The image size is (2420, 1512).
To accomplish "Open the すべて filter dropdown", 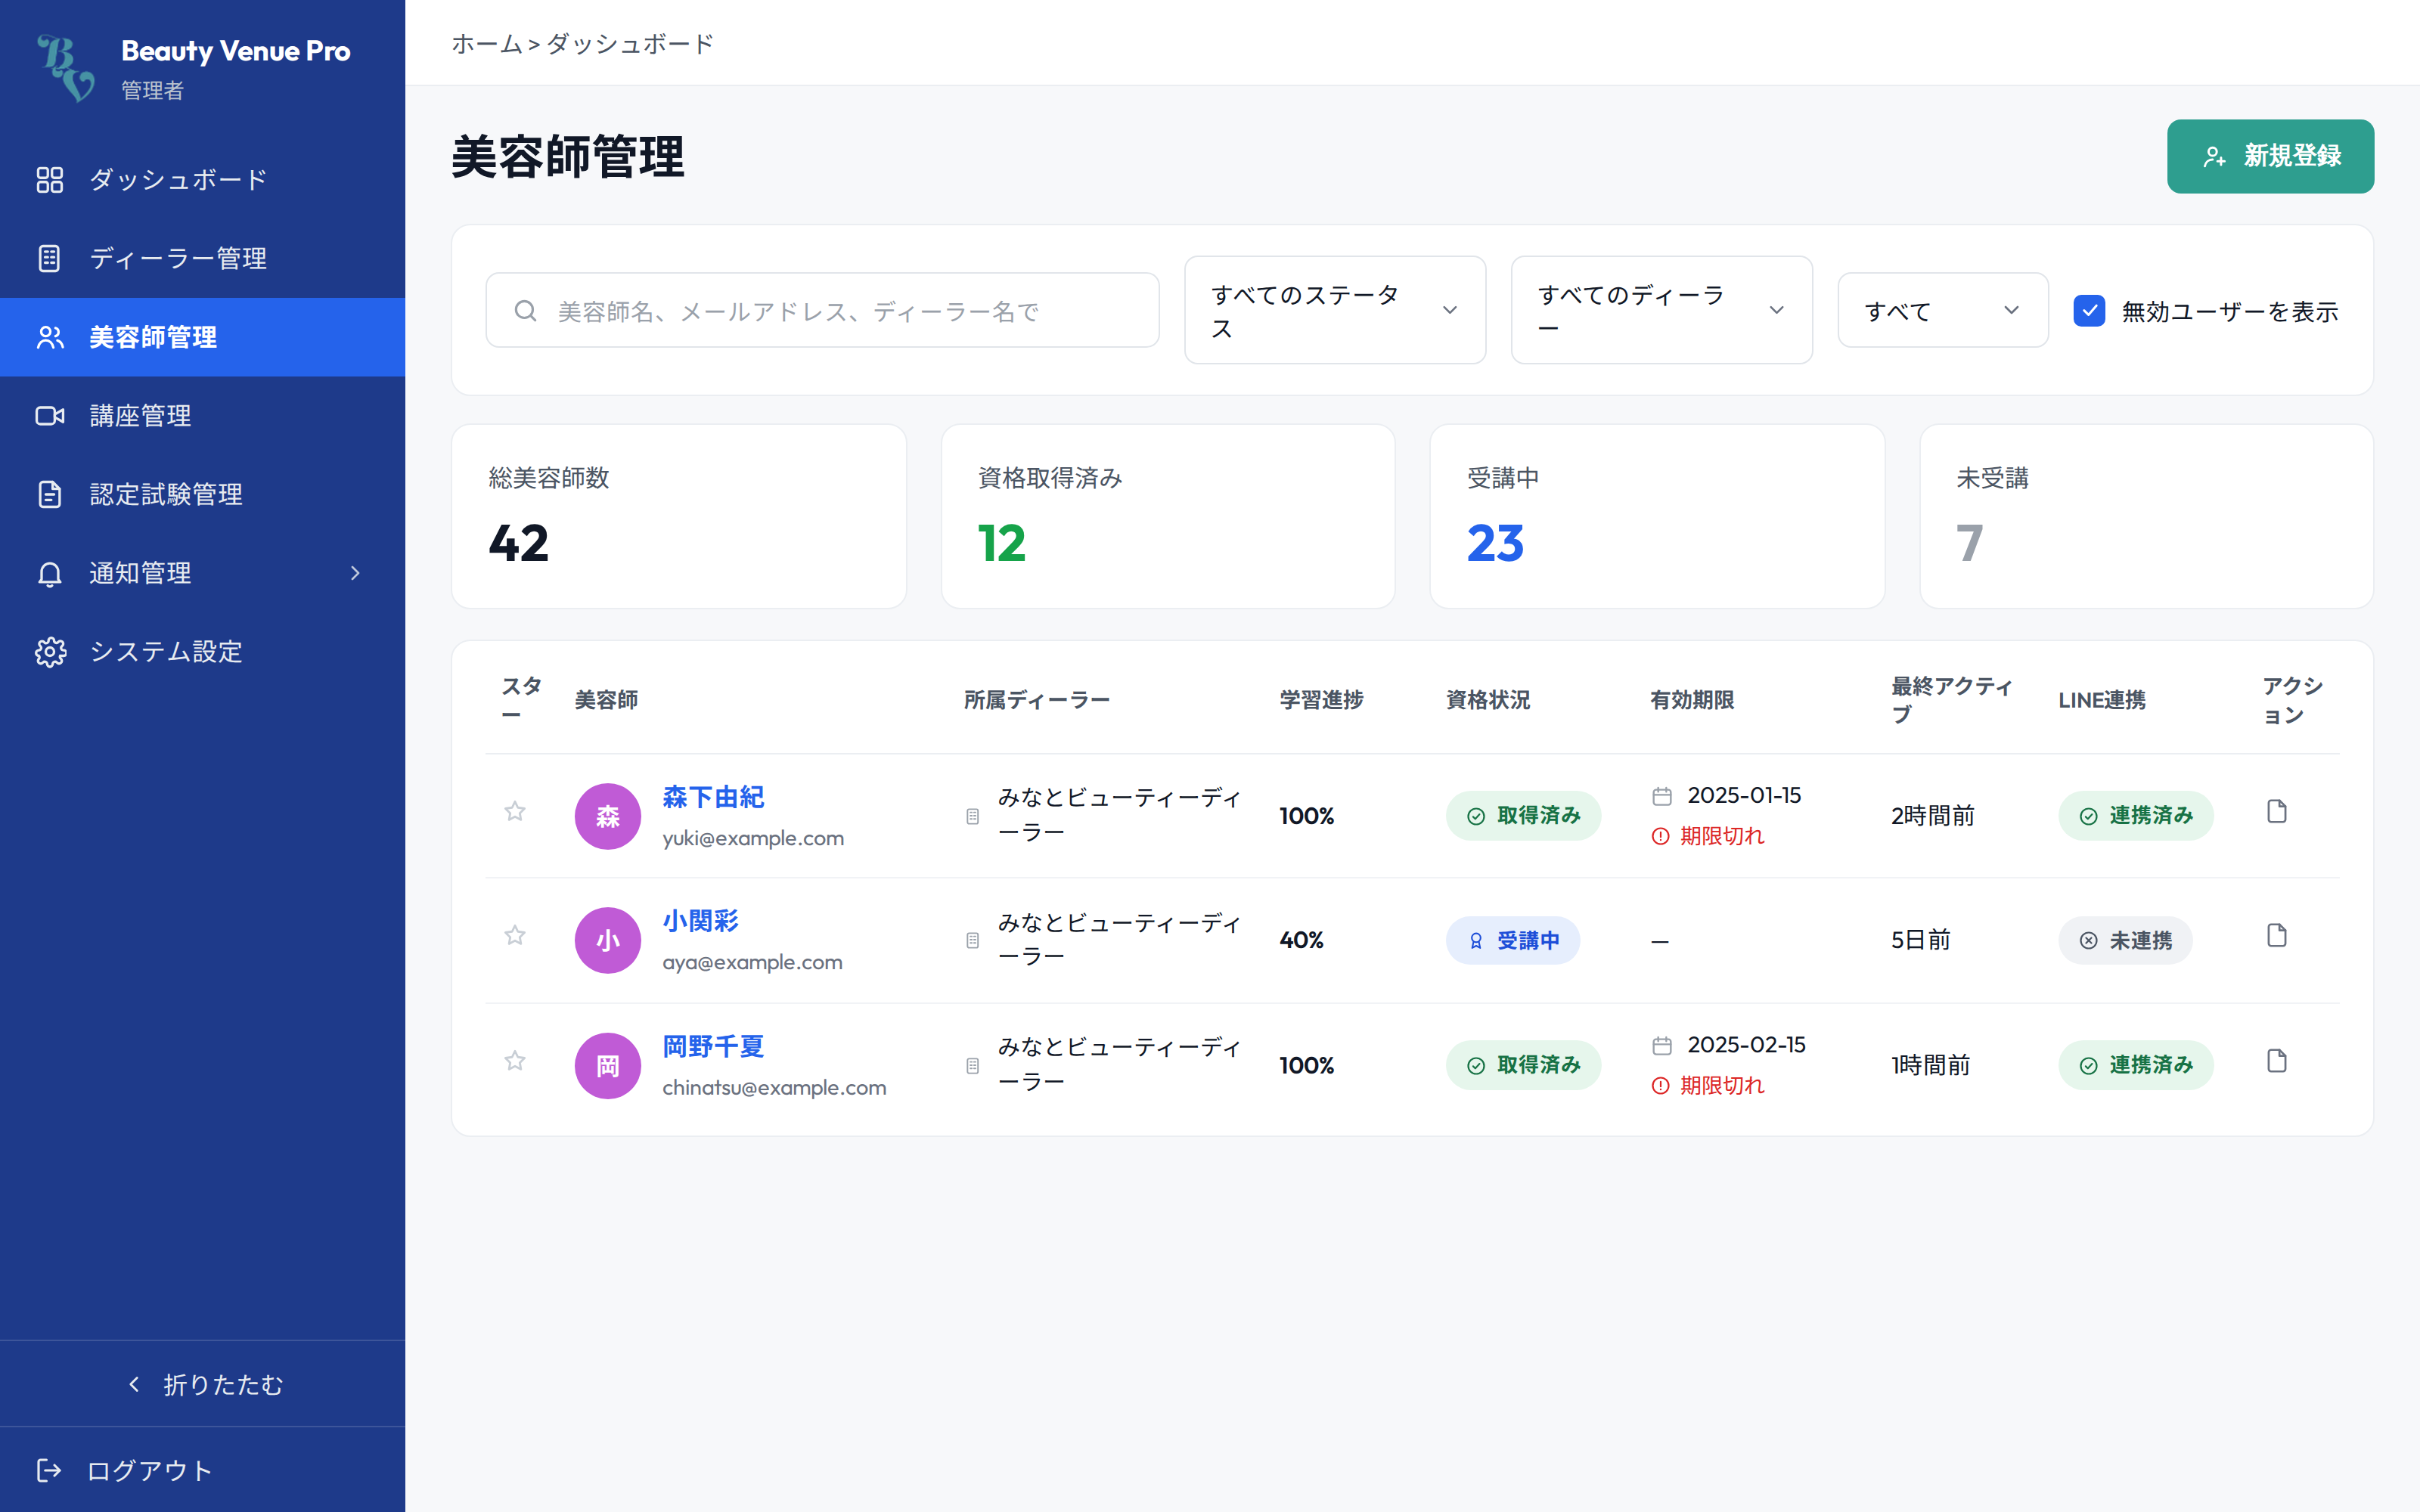I will [1943, 310].
